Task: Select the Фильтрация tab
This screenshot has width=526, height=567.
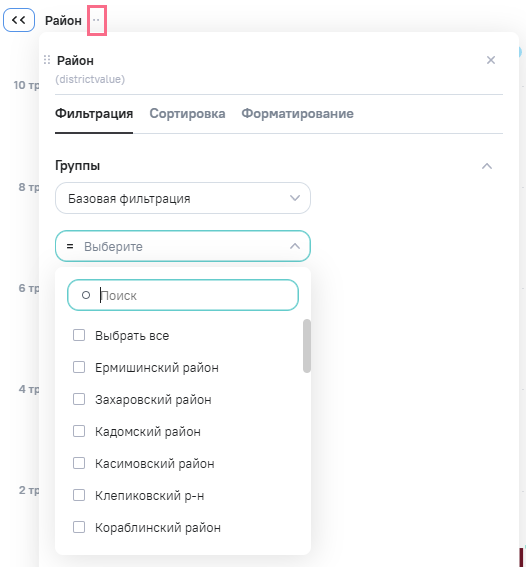Action: point(94,114)
